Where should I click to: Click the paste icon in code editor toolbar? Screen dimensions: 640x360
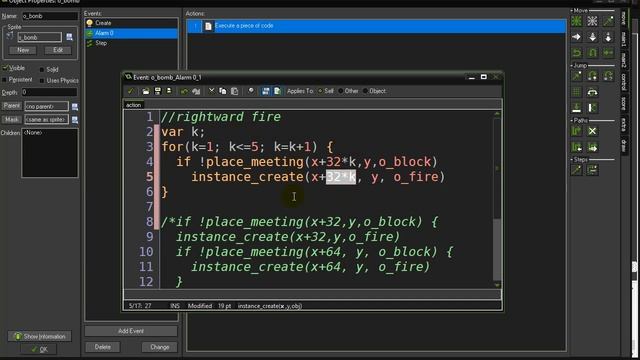click(x=235, y=91)
